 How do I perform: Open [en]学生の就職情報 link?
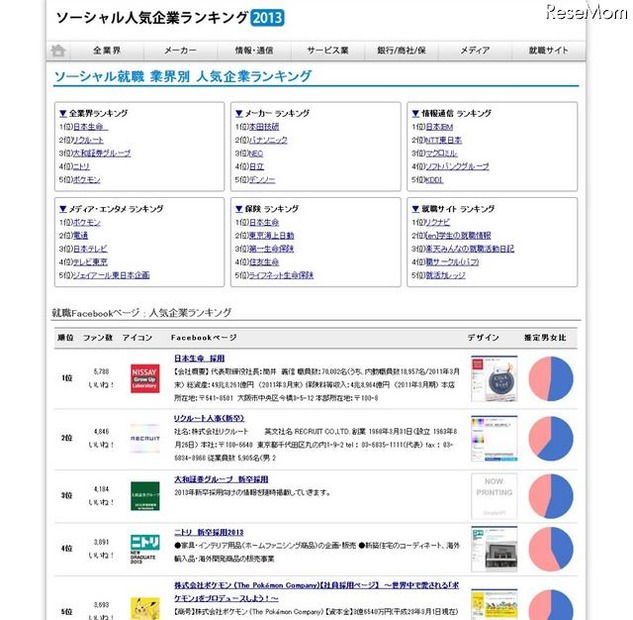[457, 236]
